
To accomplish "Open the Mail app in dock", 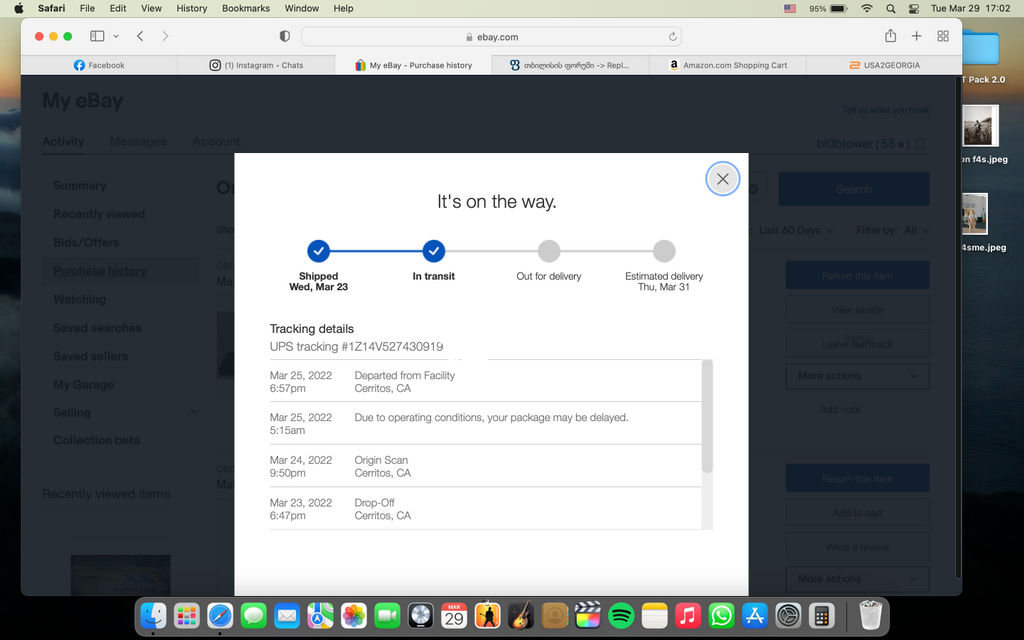I will [287, 616].
